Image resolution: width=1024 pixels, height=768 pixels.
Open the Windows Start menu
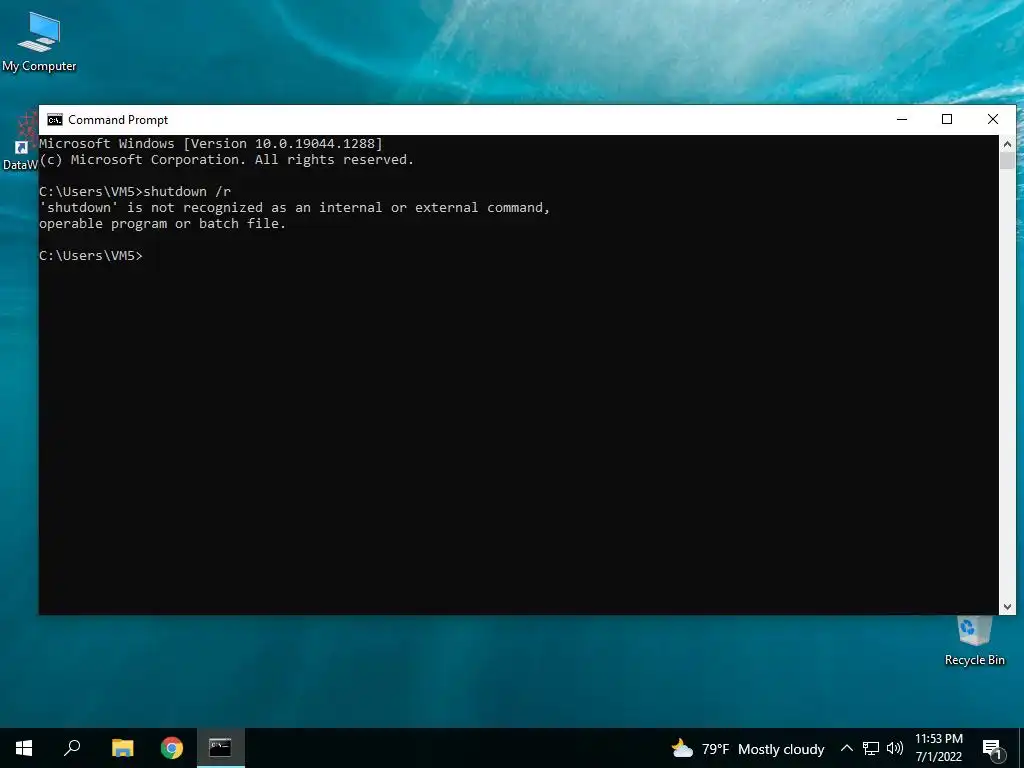(24, 748)
